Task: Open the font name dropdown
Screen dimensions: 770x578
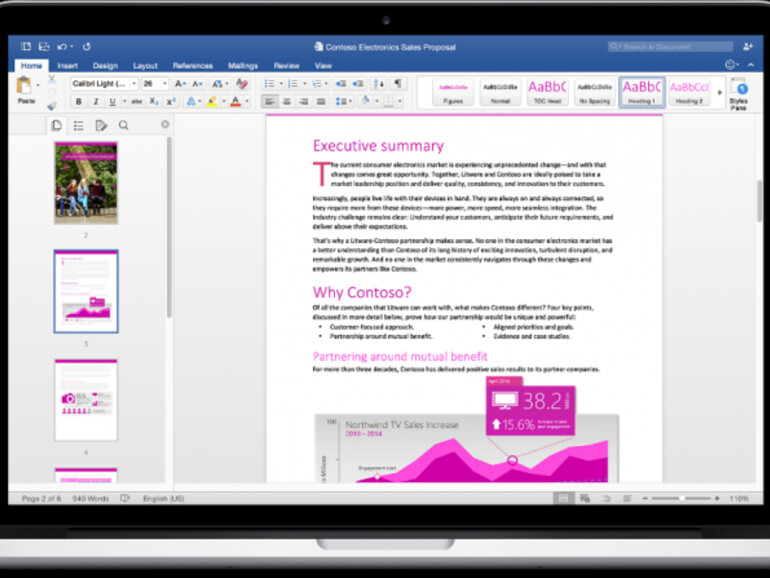Action: click(134, 83)
